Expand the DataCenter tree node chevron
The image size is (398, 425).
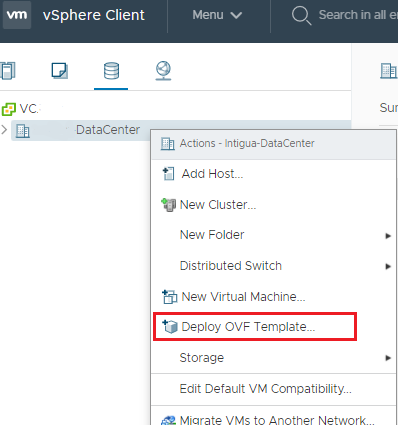point(4,130)
